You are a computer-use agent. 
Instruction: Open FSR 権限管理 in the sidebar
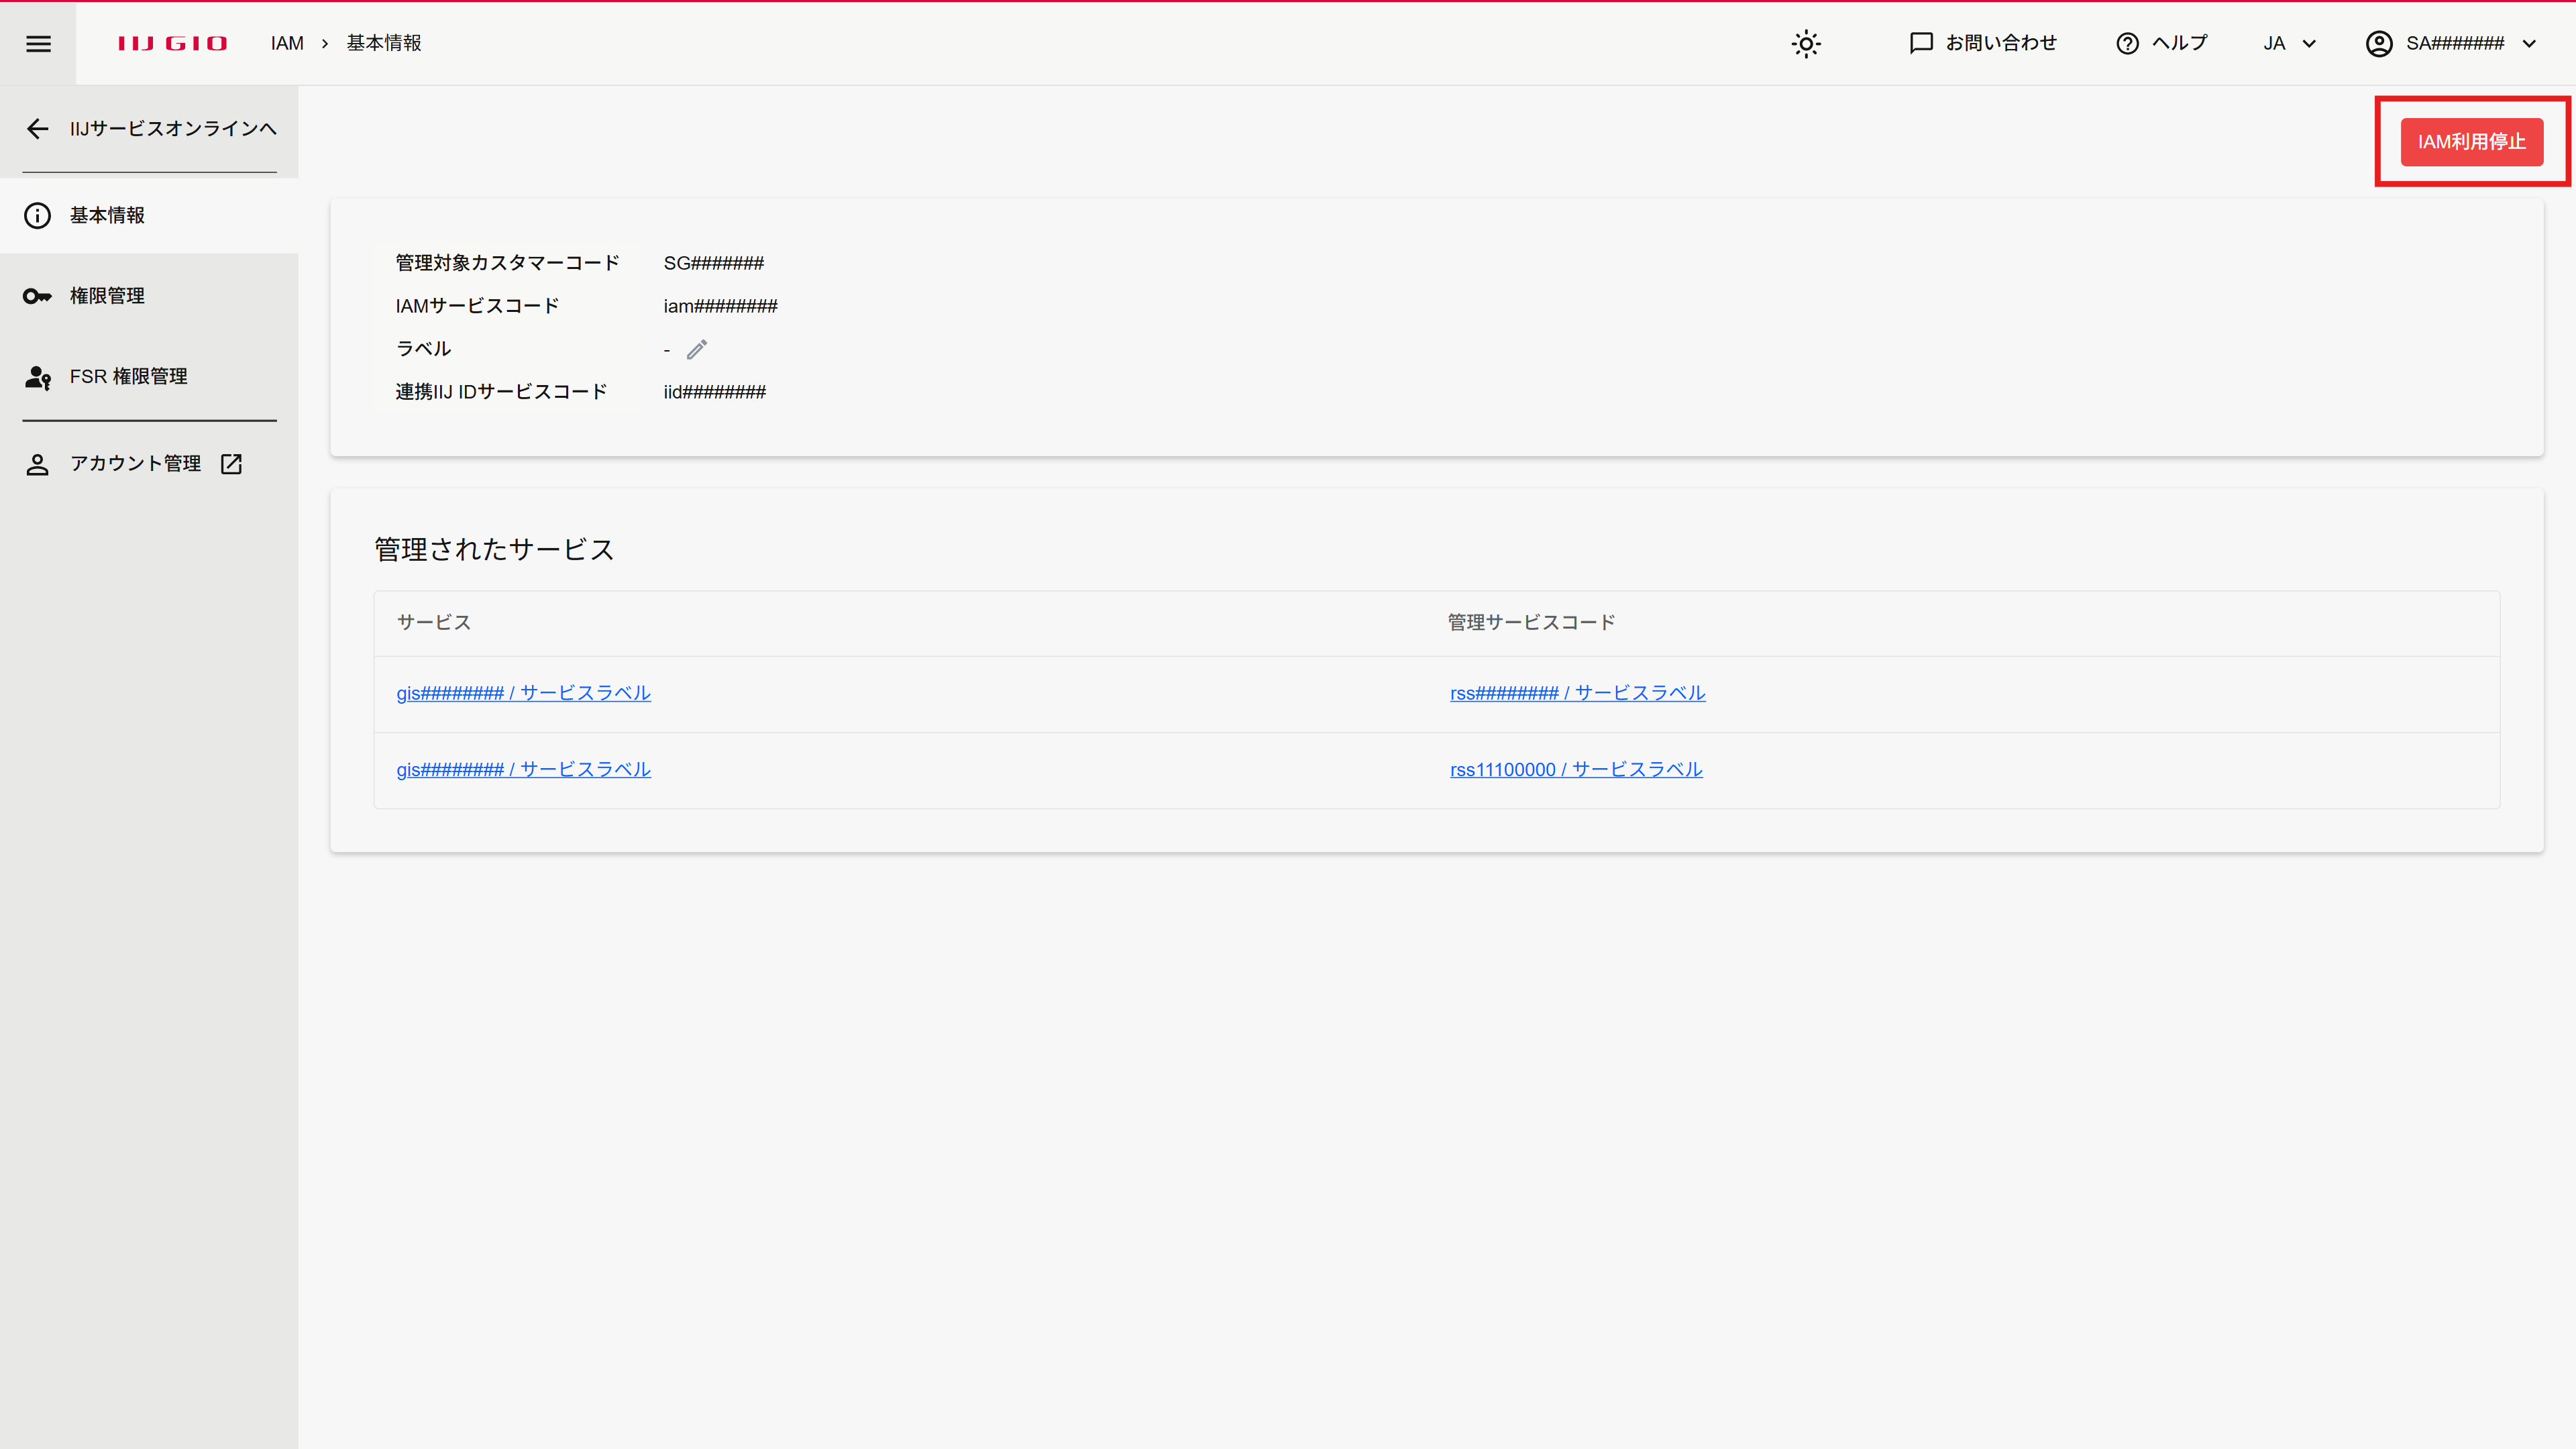click(149, 376)
